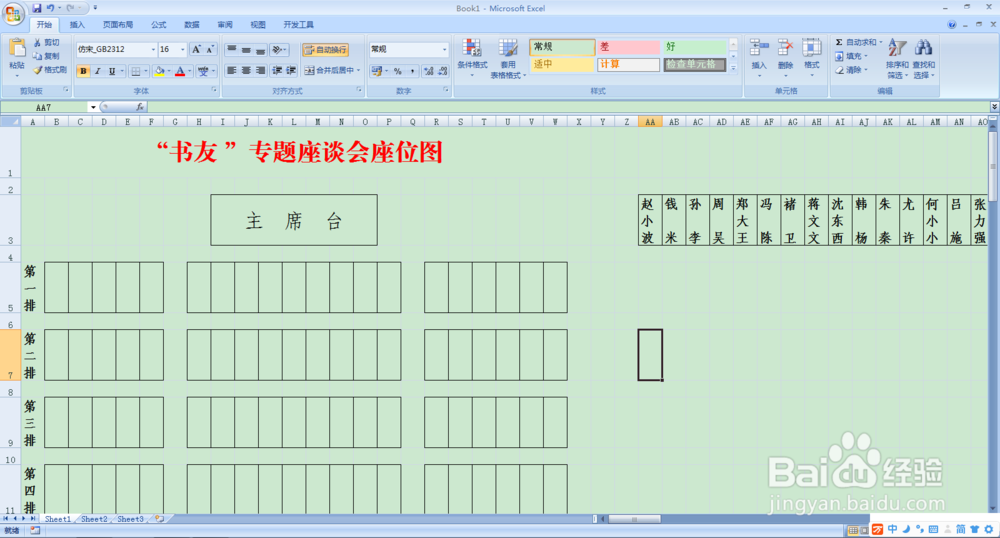Apply the 好 (Good) cell style

point(694,47)
